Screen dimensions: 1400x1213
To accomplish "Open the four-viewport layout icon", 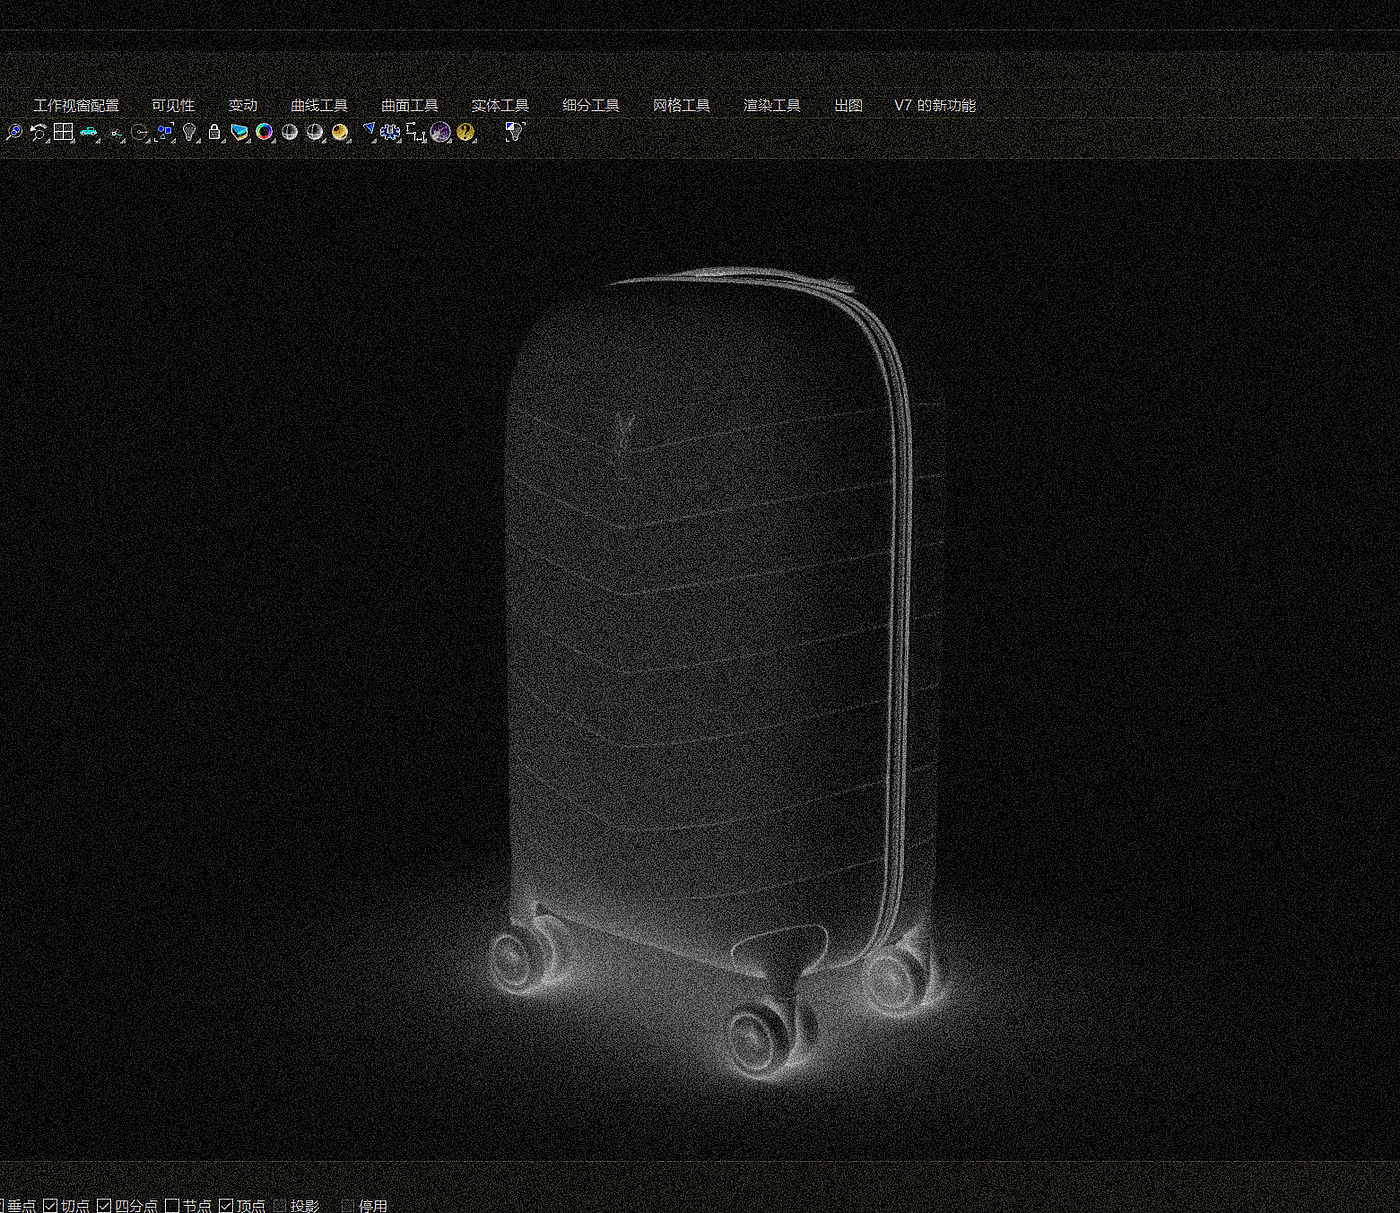I will [63, 132].
